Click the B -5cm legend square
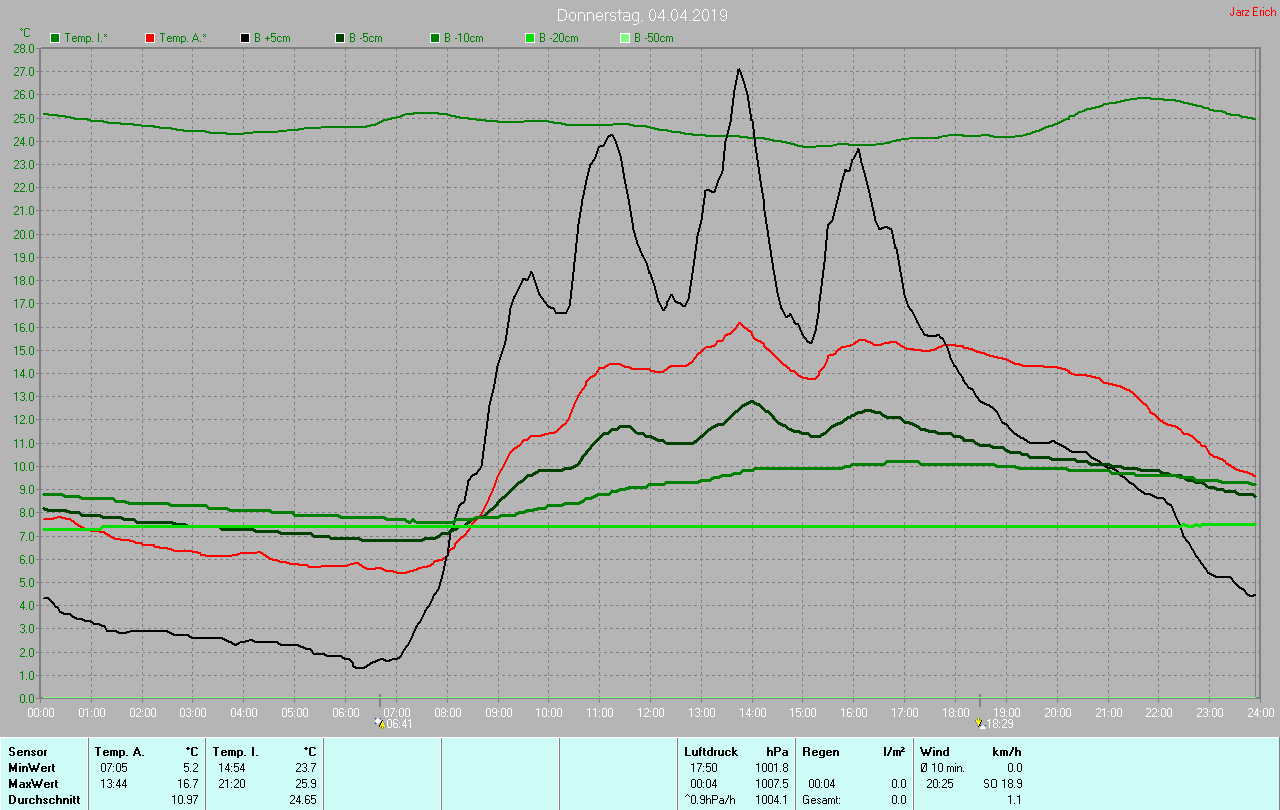 coord(340,38)
